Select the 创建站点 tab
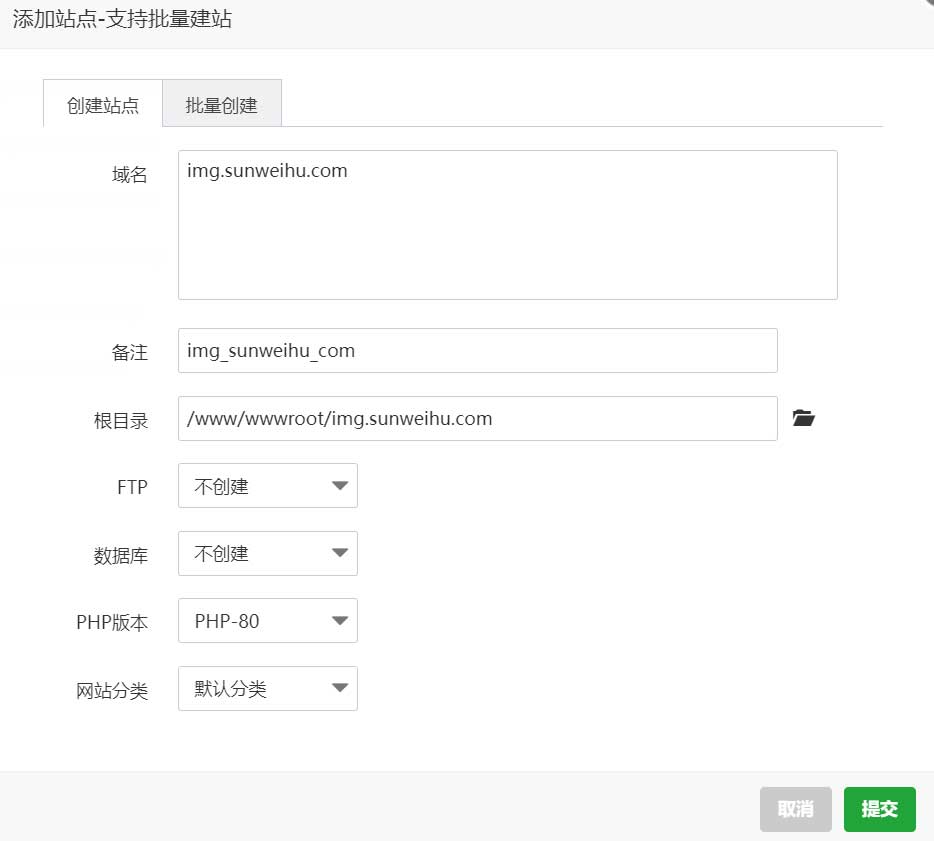Screen dimensions: 934x841 coord(102,104)
